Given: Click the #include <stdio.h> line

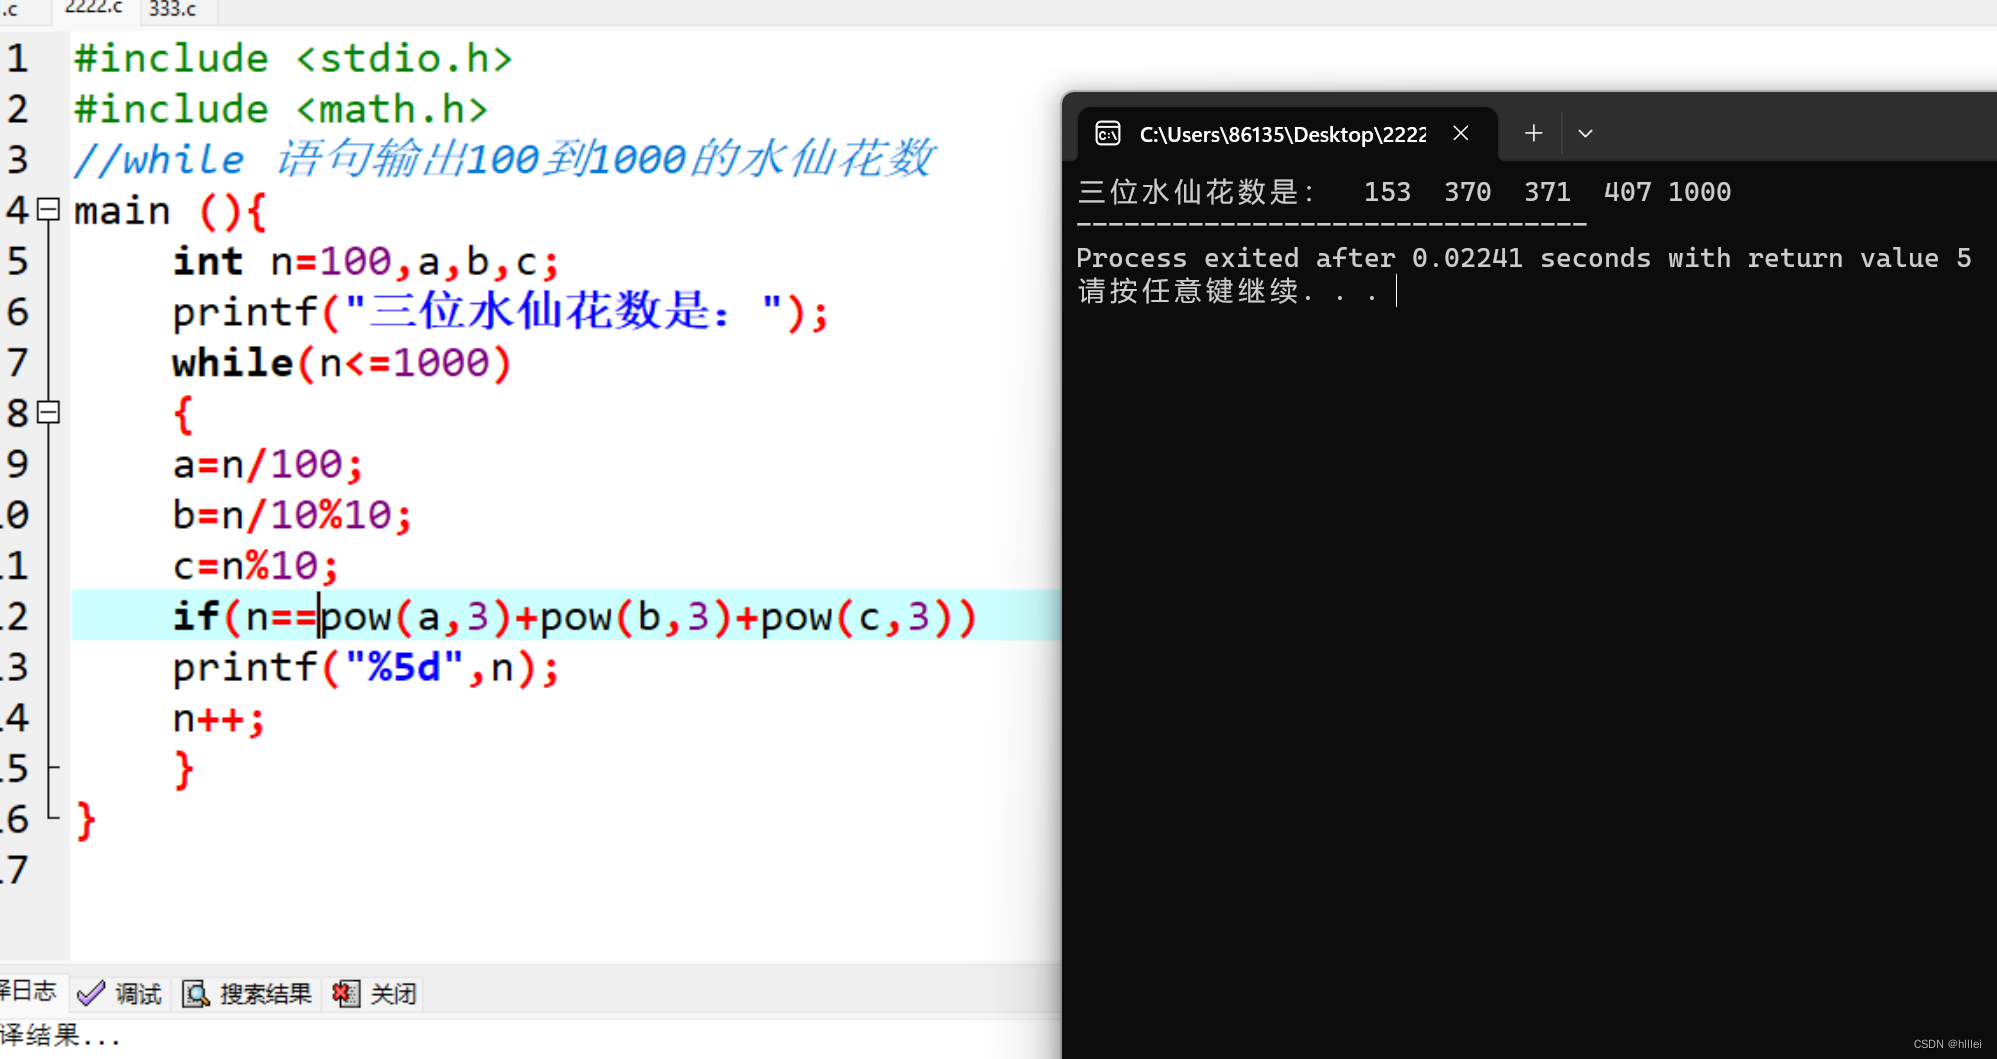Looking at the screenshot, I should tap(293, 58).
